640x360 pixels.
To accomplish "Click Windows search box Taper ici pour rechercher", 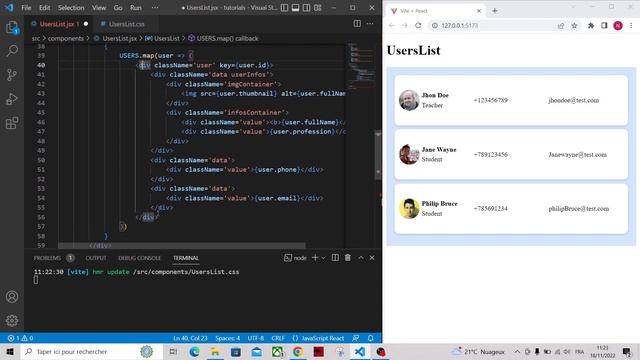I will 91,351.
